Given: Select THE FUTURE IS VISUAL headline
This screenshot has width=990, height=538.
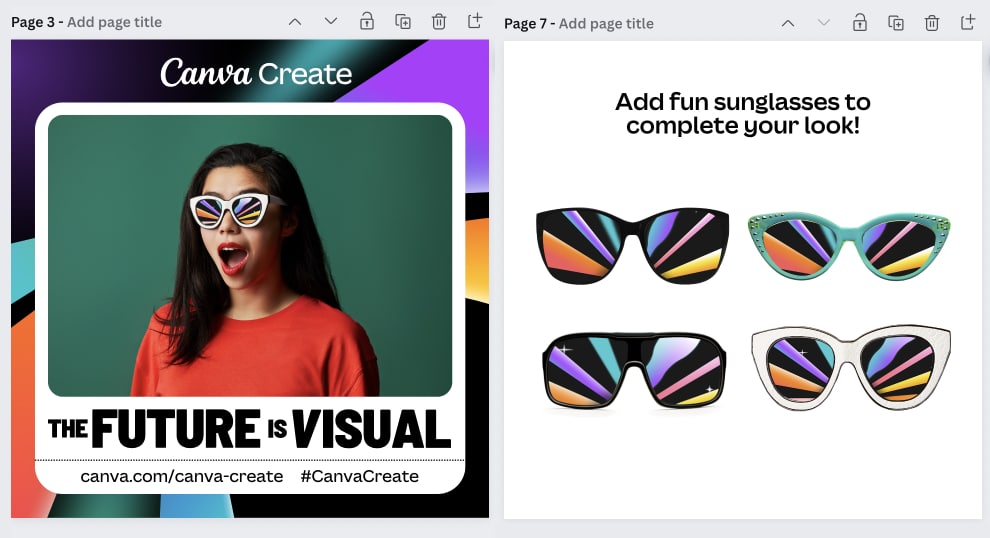Looking at the screenshot, I should [250, 429].
